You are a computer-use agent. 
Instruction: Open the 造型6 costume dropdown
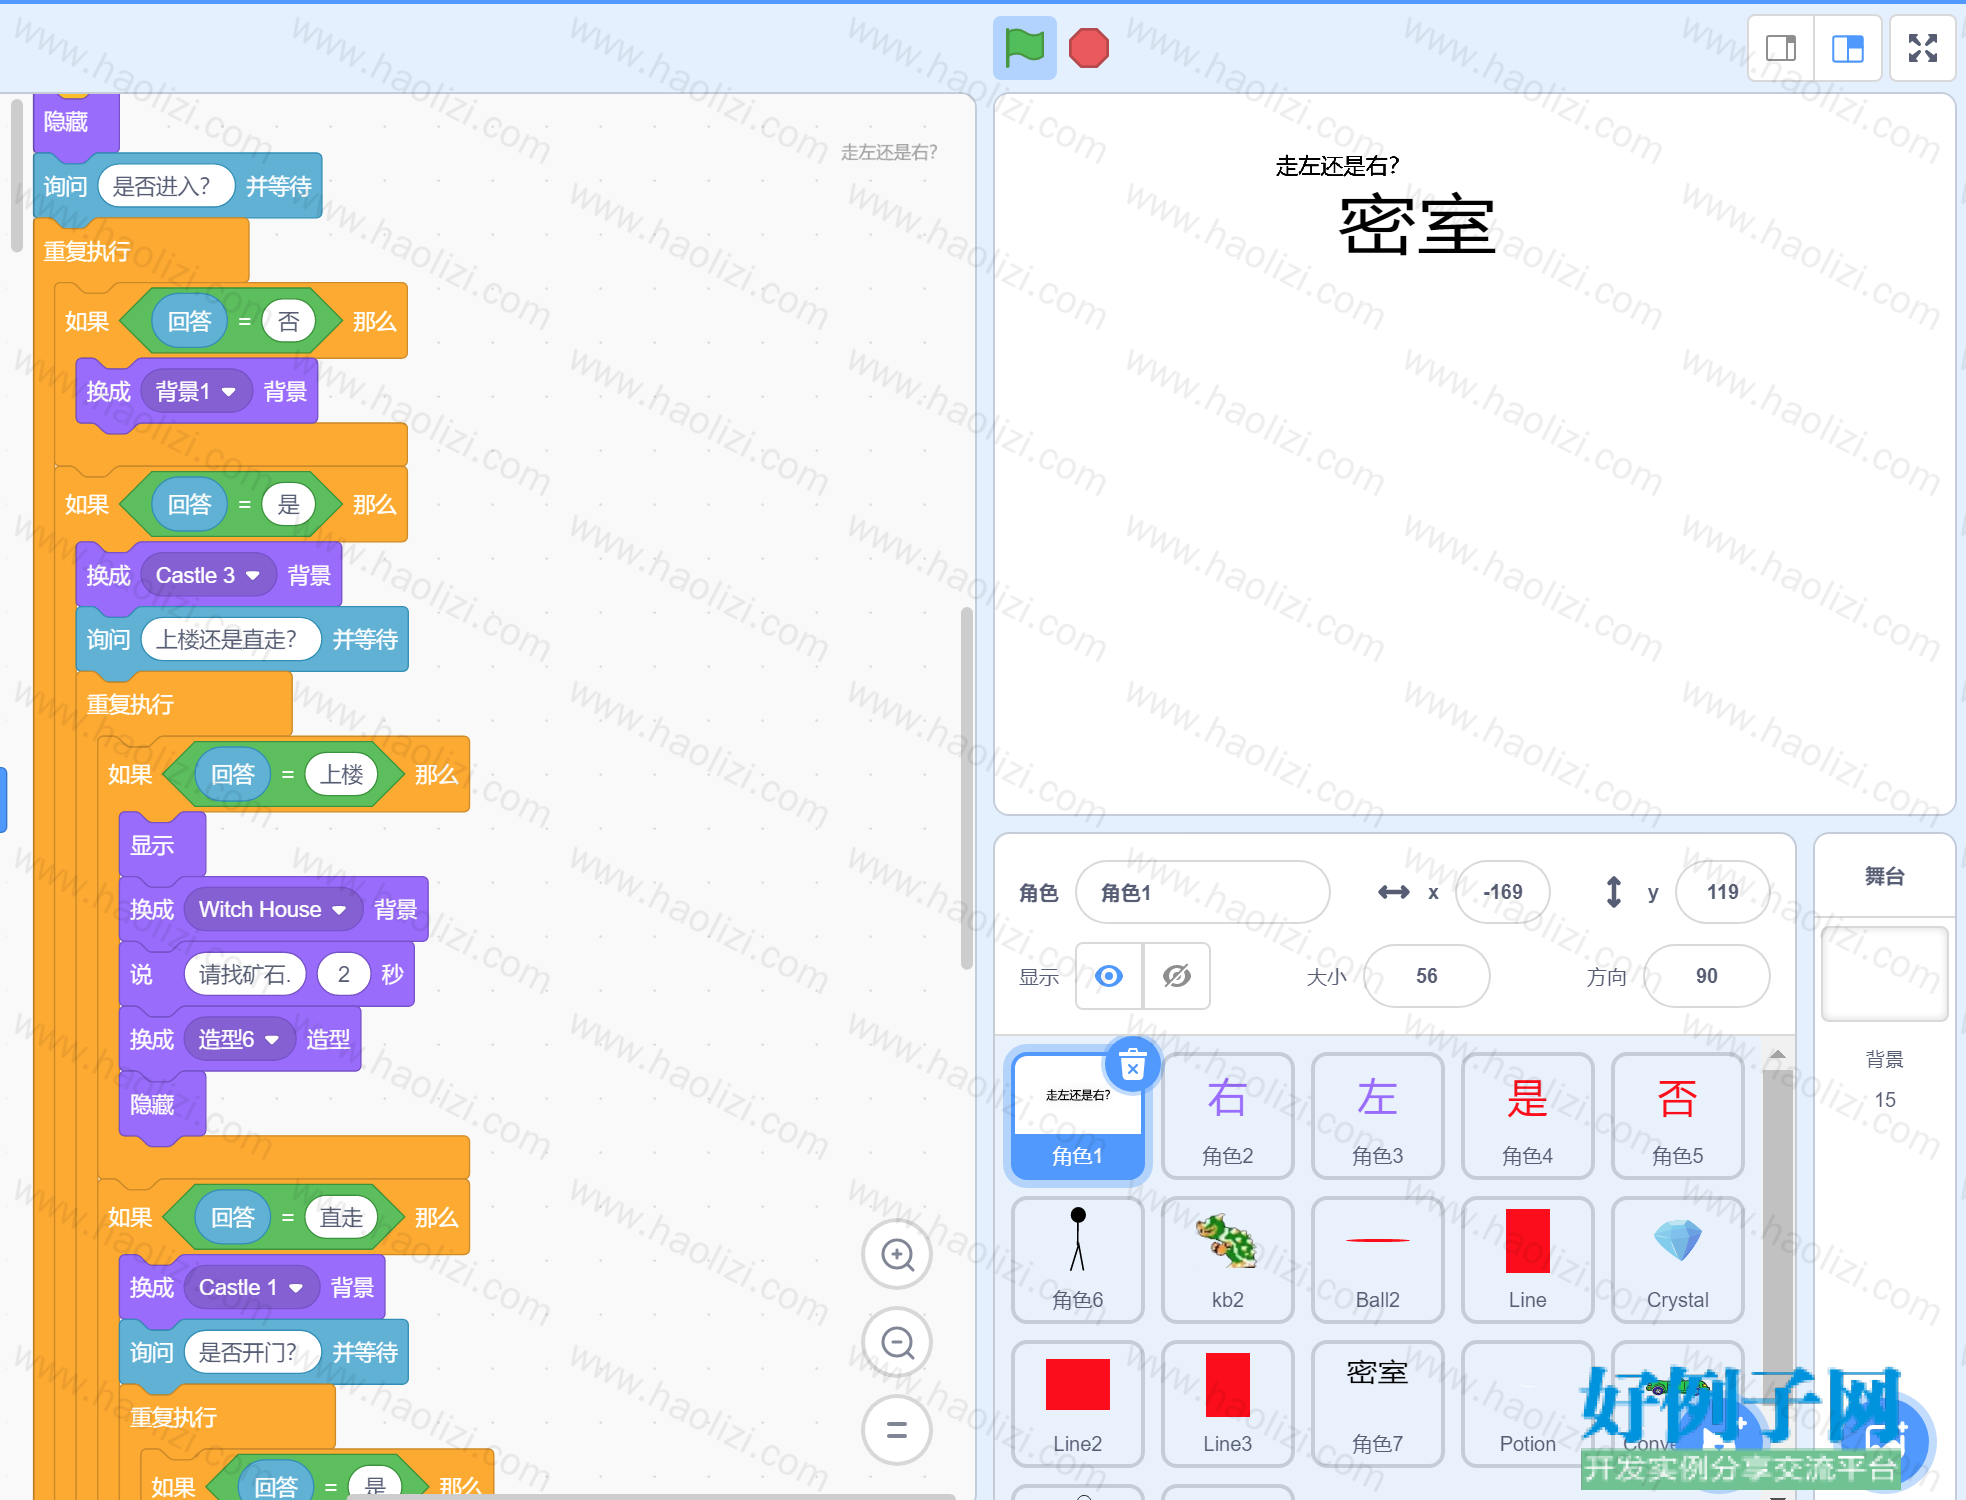coord(239,1039)
